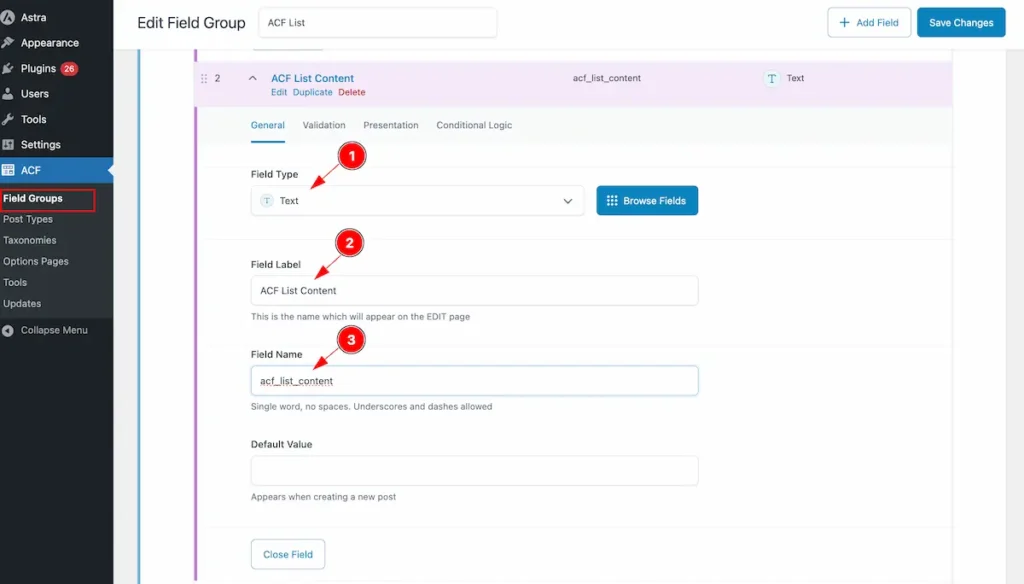The width and height of the screenshot is (1024, 584).
Task: Click the ACF menu icon
Action: coord(8,170)
